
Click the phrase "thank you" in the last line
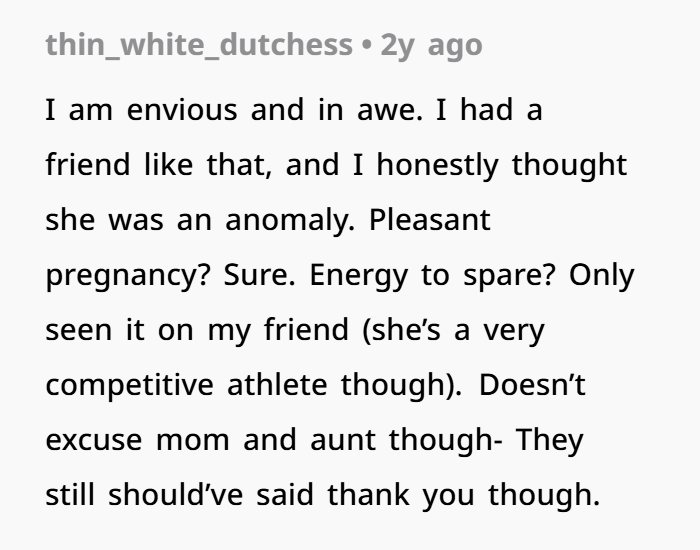point(401,495)
